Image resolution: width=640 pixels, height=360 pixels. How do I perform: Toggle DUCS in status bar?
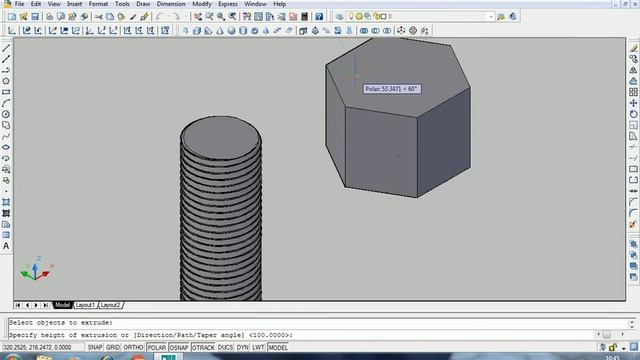click(225, 347)
